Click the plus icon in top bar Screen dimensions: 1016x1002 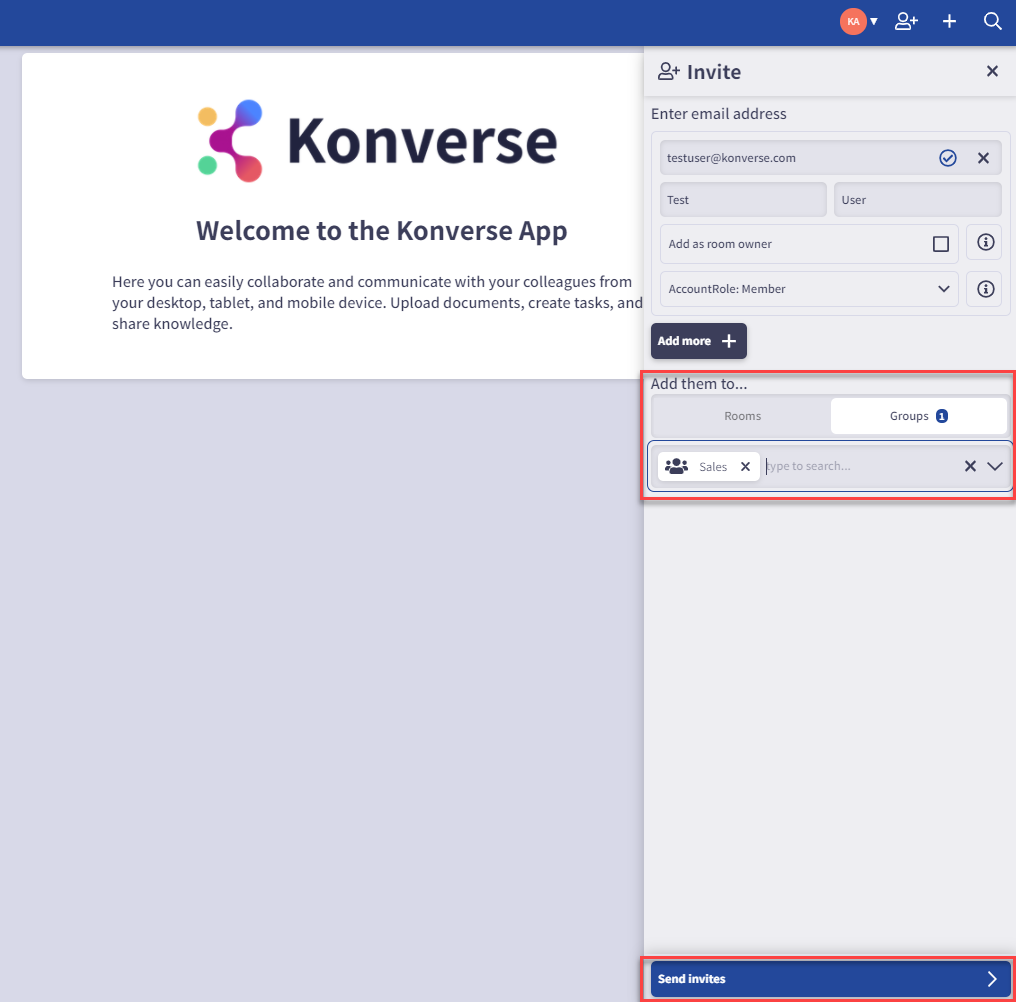[x=949, y=21]
